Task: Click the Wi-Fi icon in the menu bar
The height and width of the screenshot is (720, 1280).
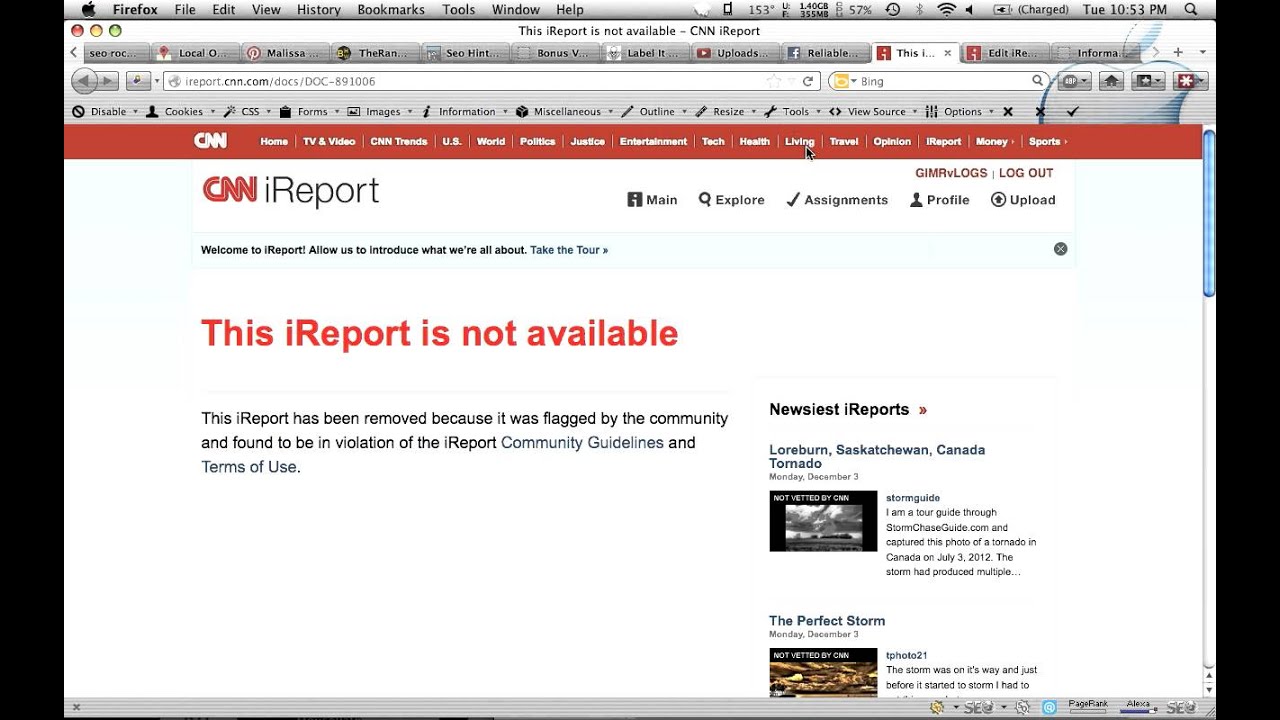Action: (946, 10)
